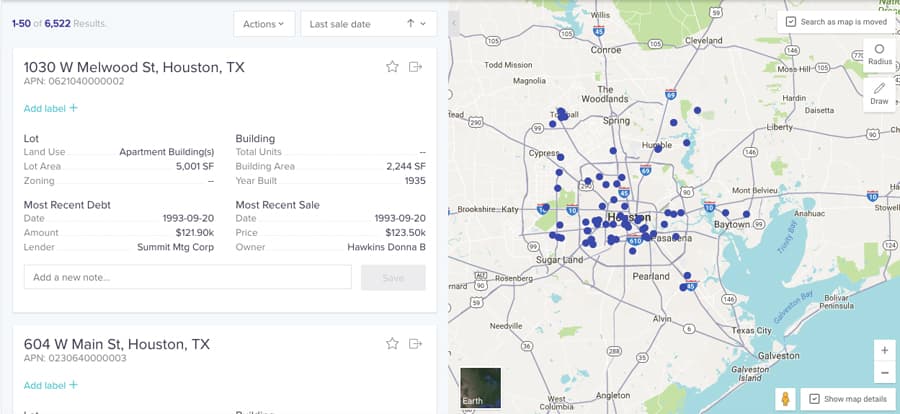This screenshot has width=900, height=414.
Task: Click export icon for 604 W Main St
Action: tap(416, 344)
